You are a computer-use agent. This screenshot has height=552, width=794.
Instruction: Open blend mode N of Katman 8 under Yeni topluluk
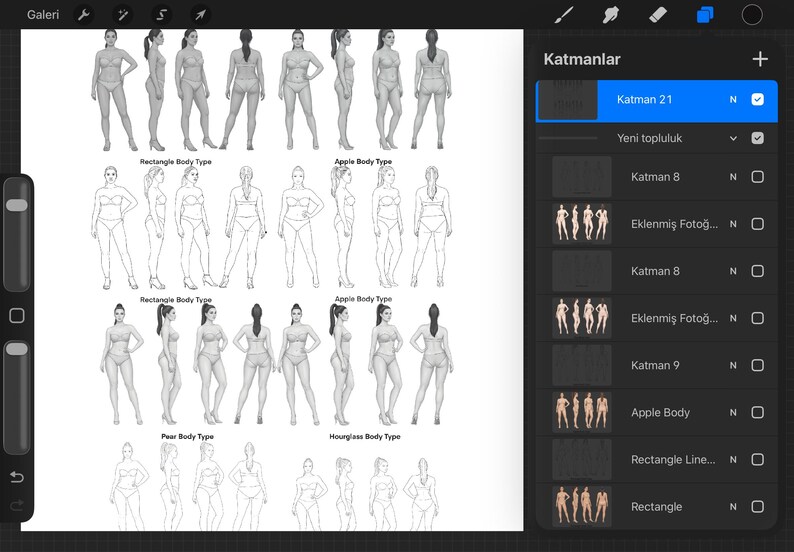[733, 177]
